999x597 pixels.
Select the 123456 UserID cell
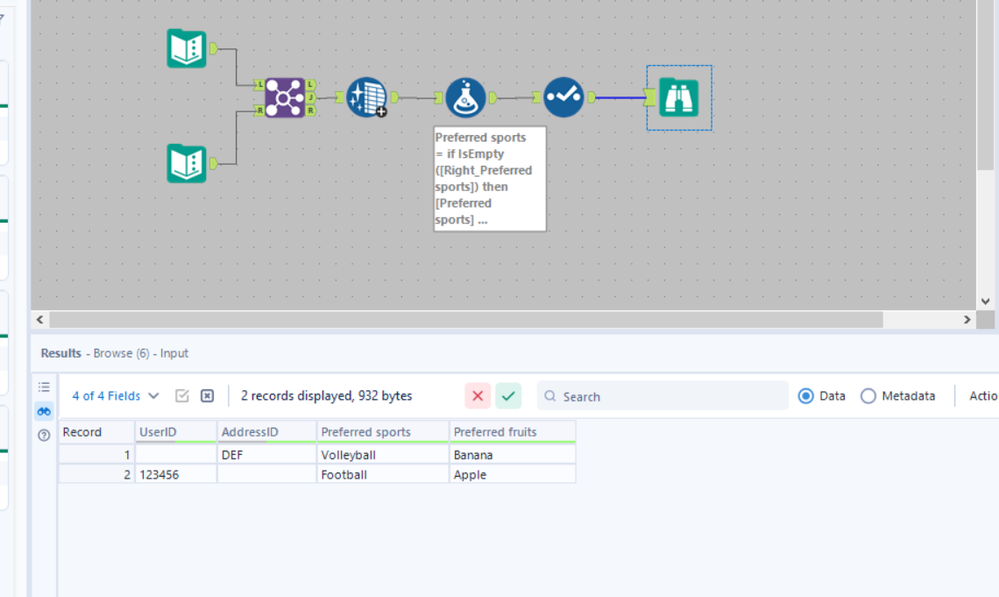pyautogui.click(x=176, y=475)
